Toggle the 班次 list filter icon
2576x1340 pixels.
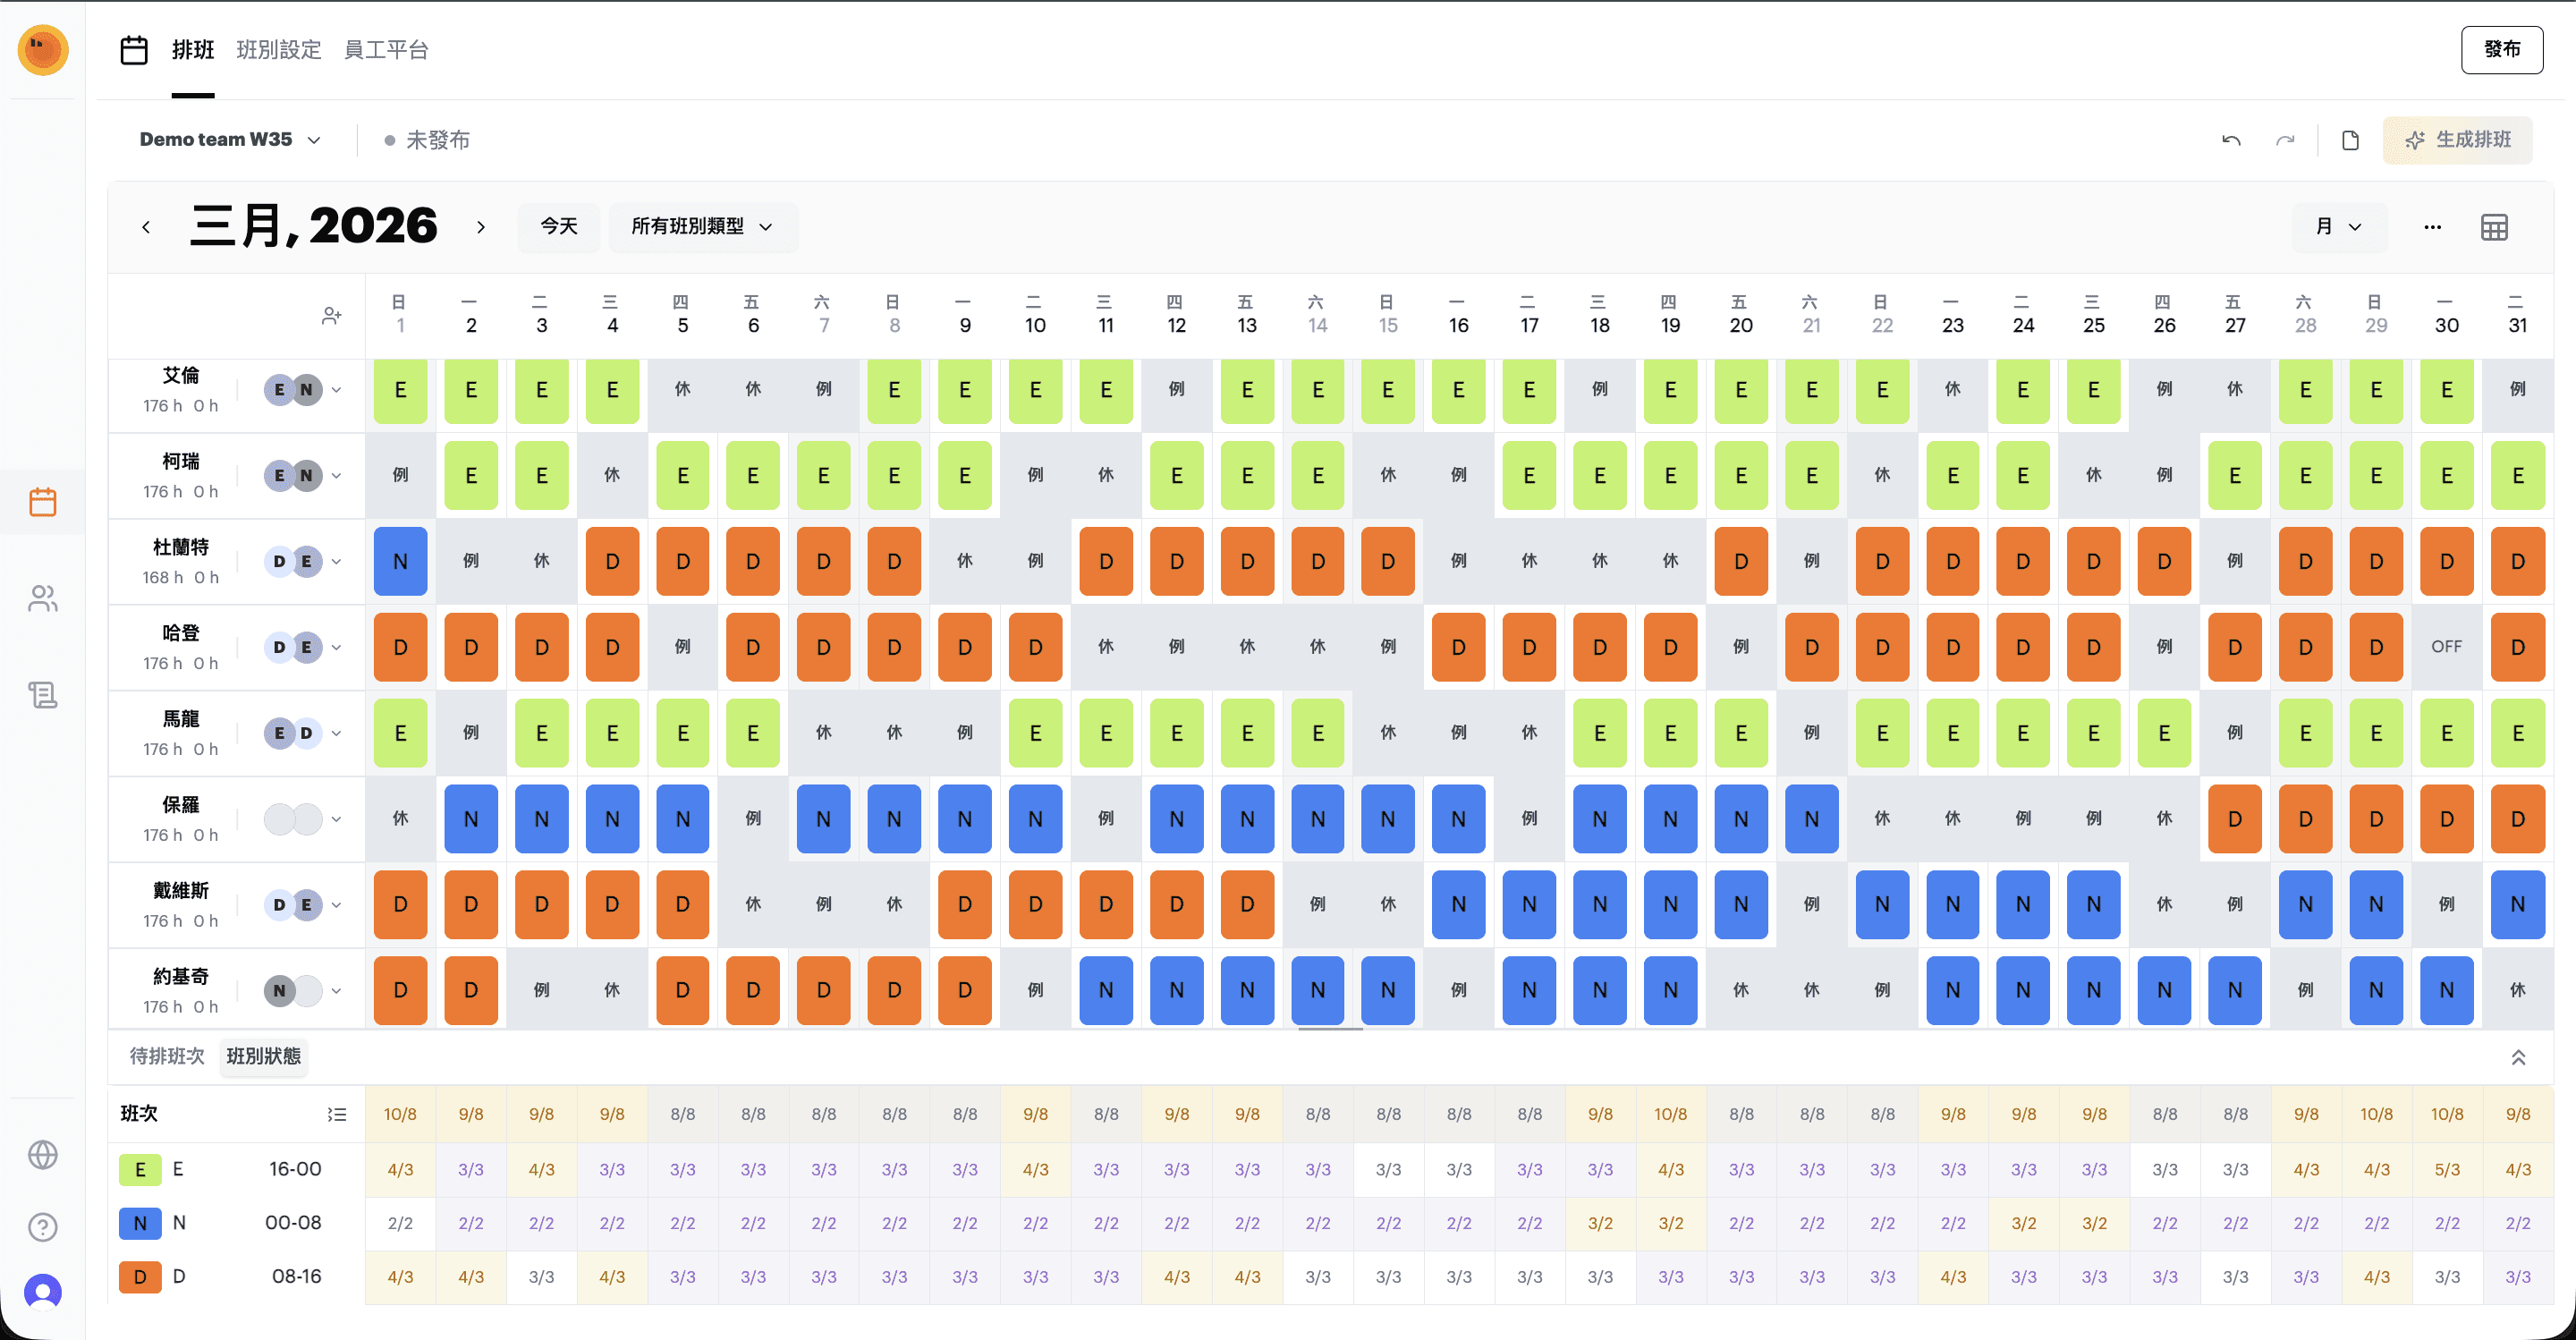click(x=337, y=1114)
